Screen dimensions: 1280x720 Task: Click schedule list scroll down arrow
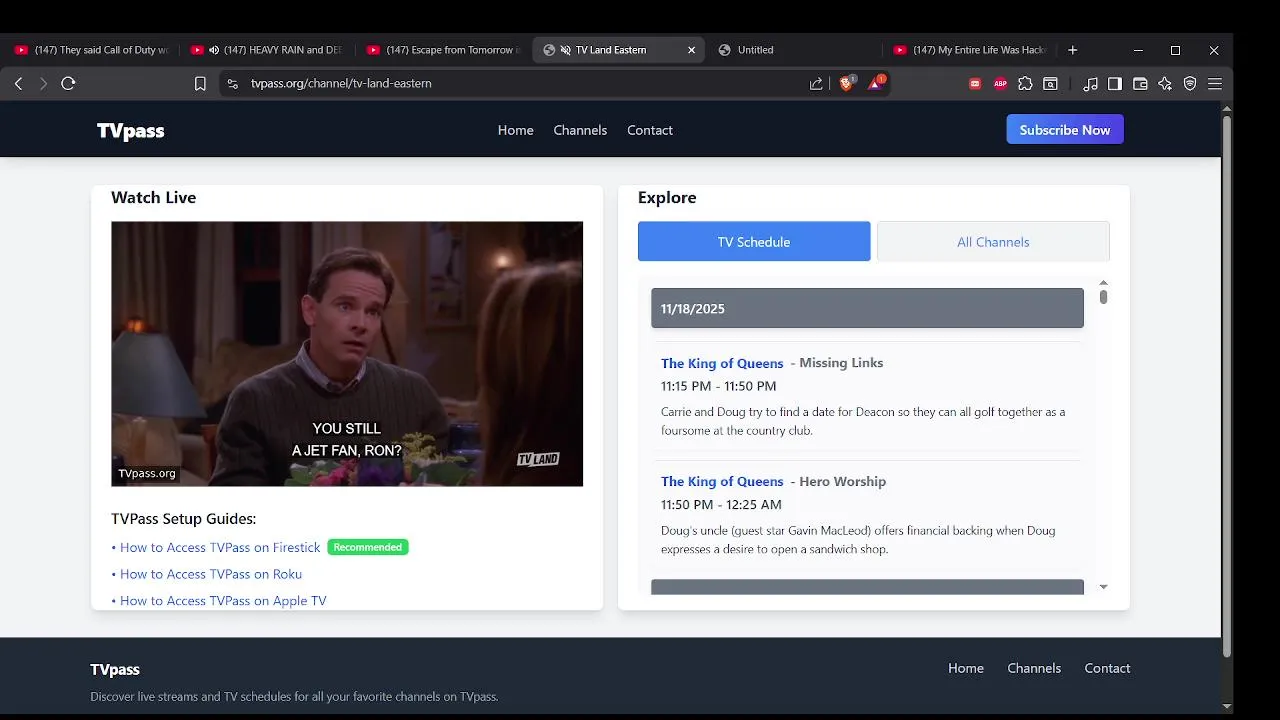1103,587
